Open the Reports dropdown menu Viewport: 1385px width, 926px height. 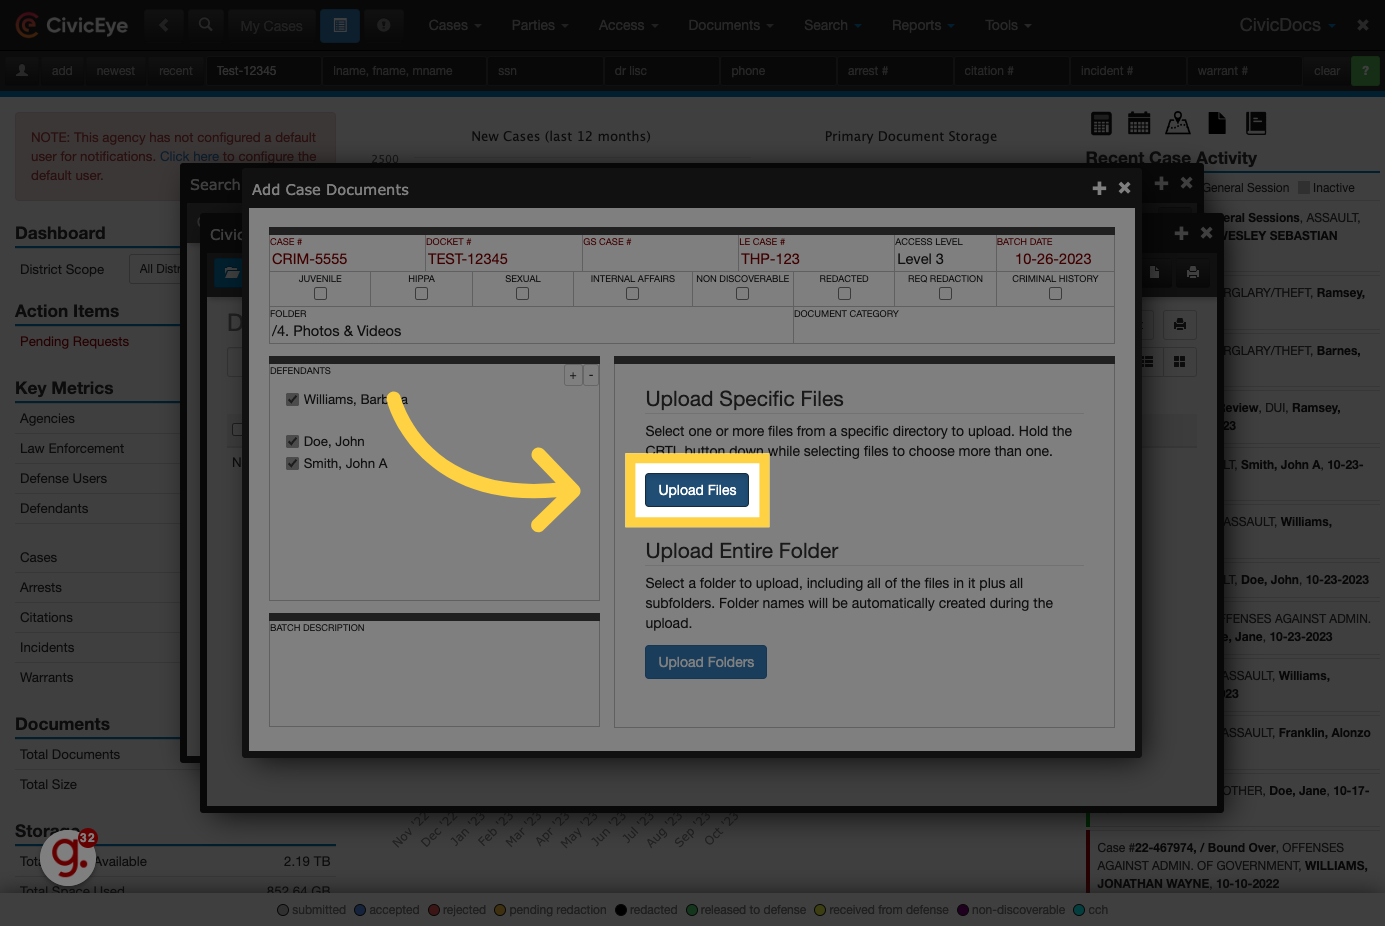click(x=922, y=25)
